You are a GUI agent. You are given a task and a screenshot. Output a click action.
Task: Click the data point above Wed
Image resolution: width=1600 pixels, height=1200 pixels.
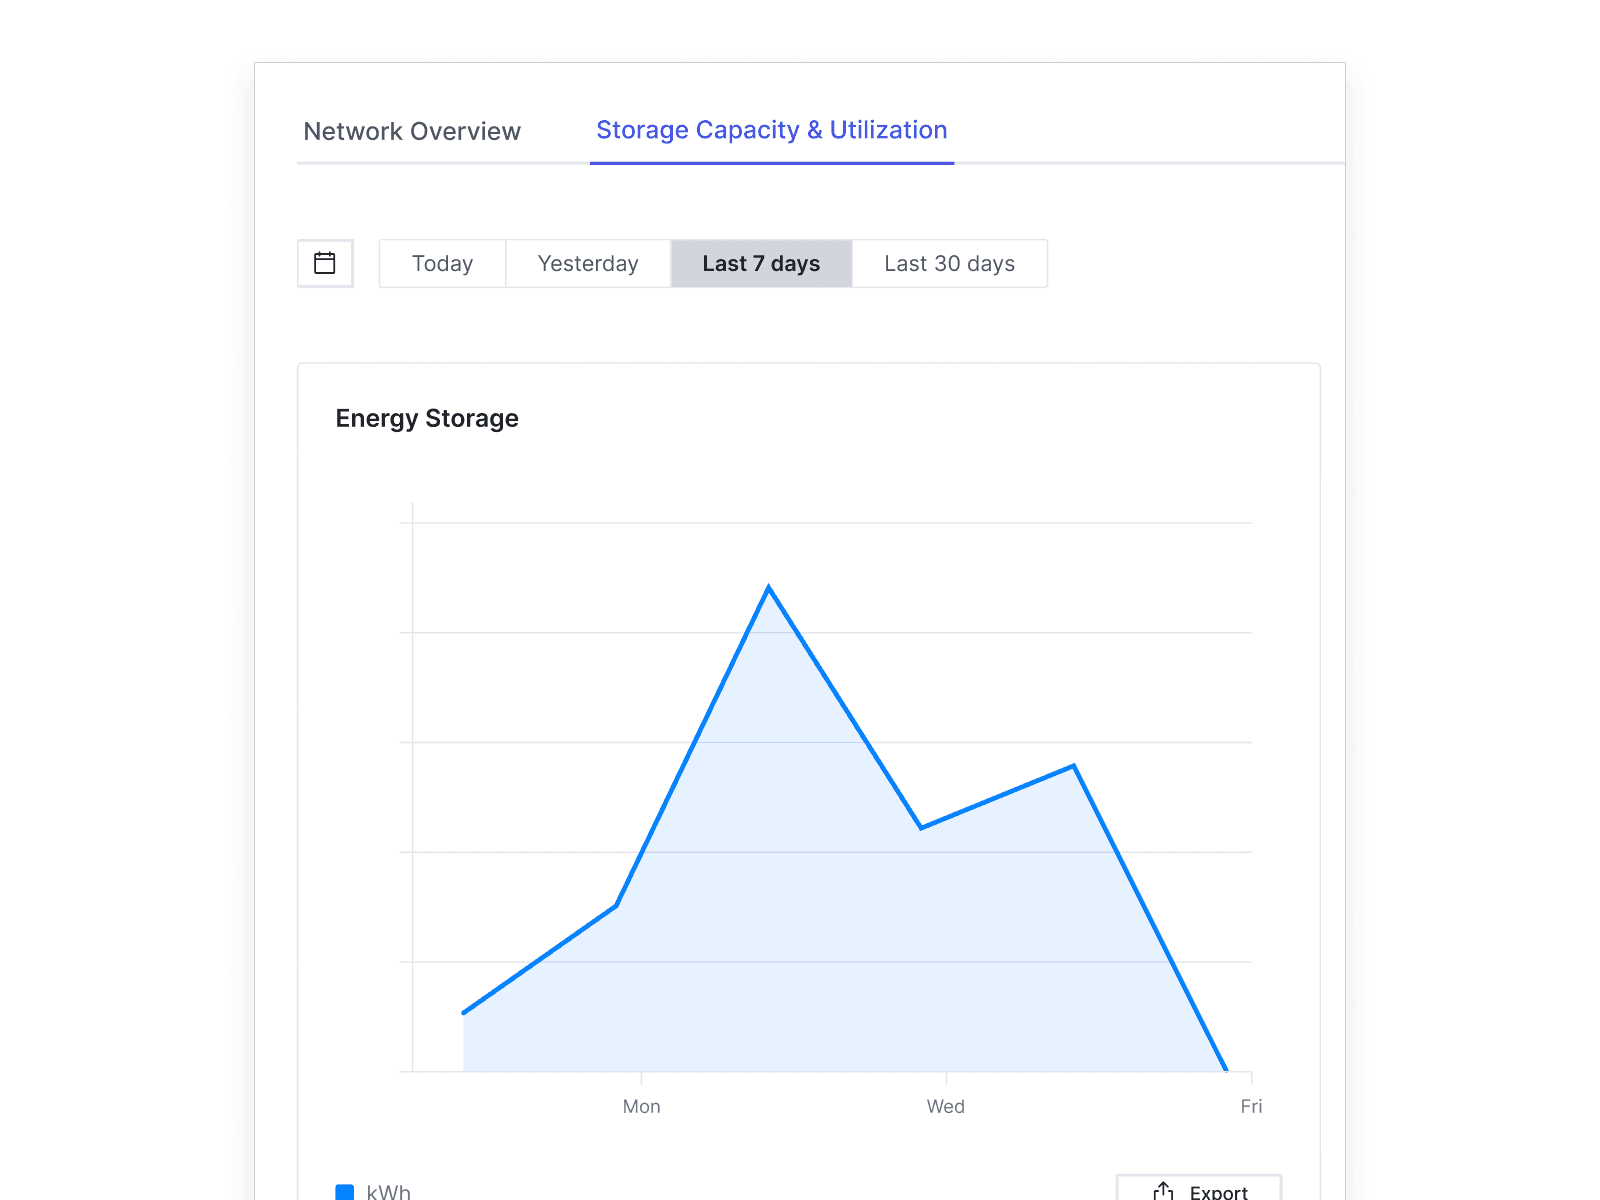tap(920, 827)
